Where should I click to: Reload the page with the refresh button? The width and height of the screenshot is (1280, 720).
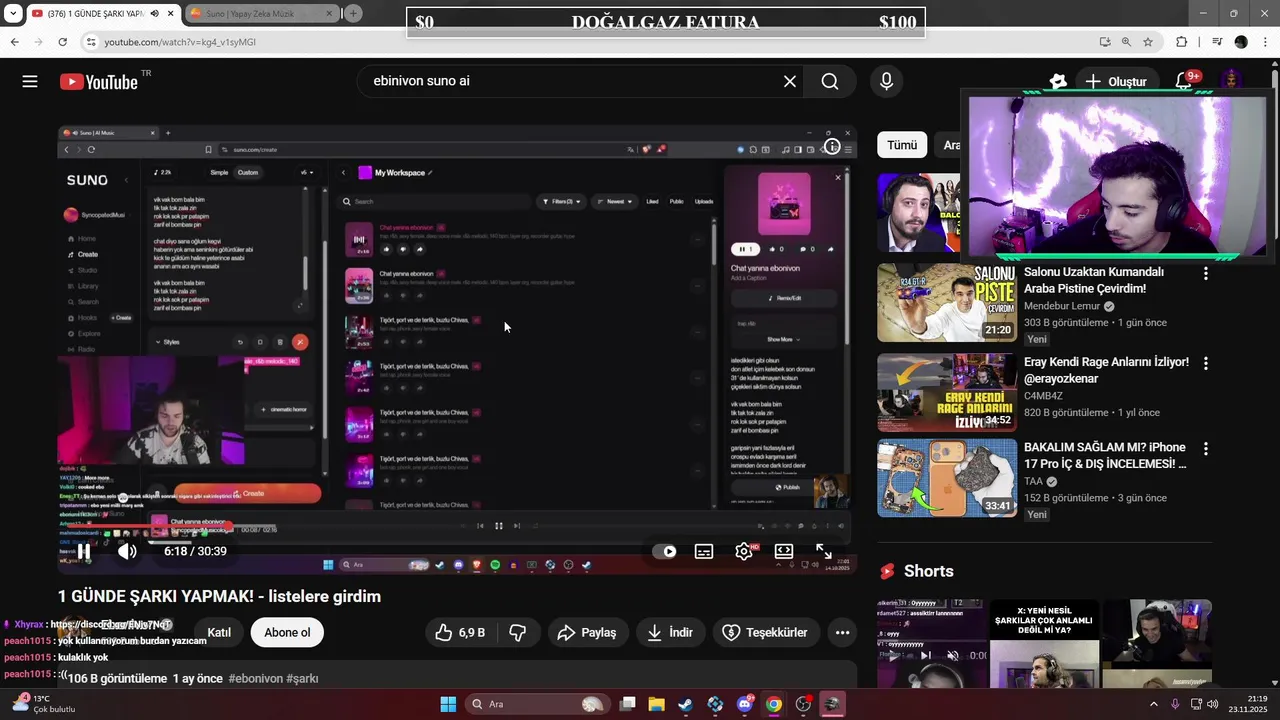coord(62,42)
